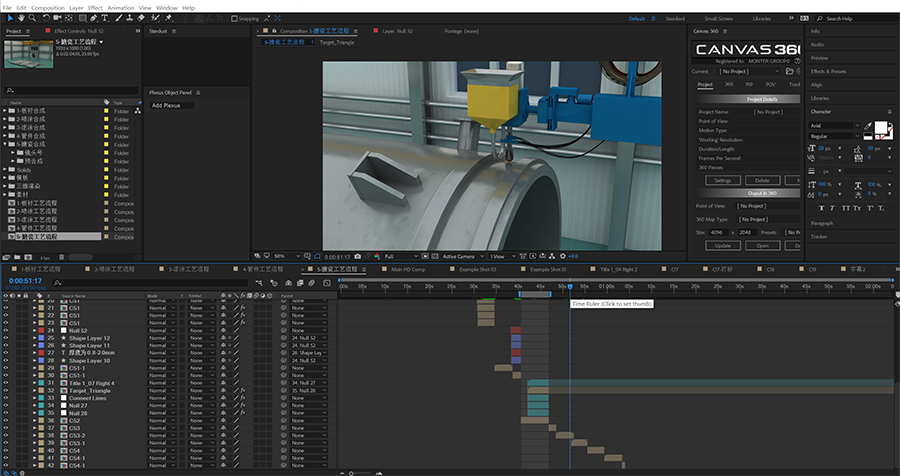Image resolution: width=900 pixels, height=476 pixels.
Task: Open the Graph Editor in timeline
Action: point(327,283)
